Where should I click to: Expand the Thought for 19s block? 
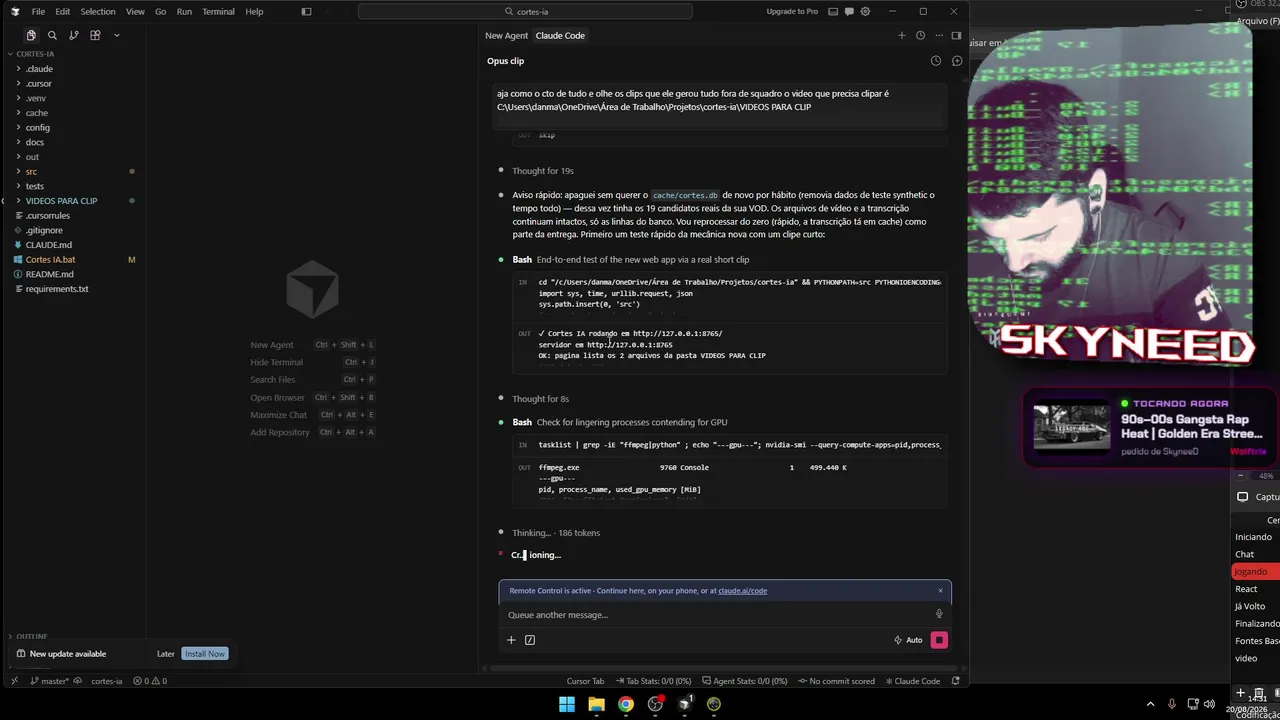(543, 171)
